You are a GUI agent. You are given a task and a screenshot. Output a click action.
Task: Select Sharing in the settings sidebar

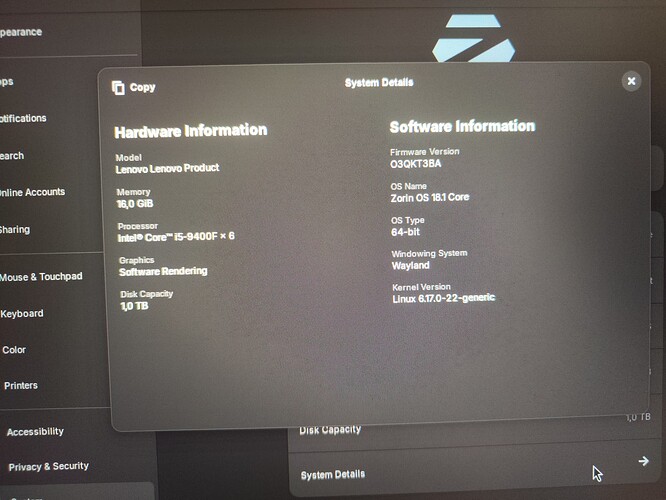point(15,230)
